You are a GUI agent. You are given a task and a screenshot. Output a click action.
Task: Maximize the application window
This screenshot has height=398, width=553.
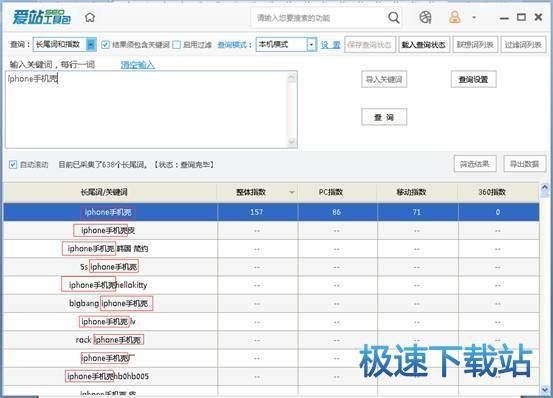(x=521, y=17)
